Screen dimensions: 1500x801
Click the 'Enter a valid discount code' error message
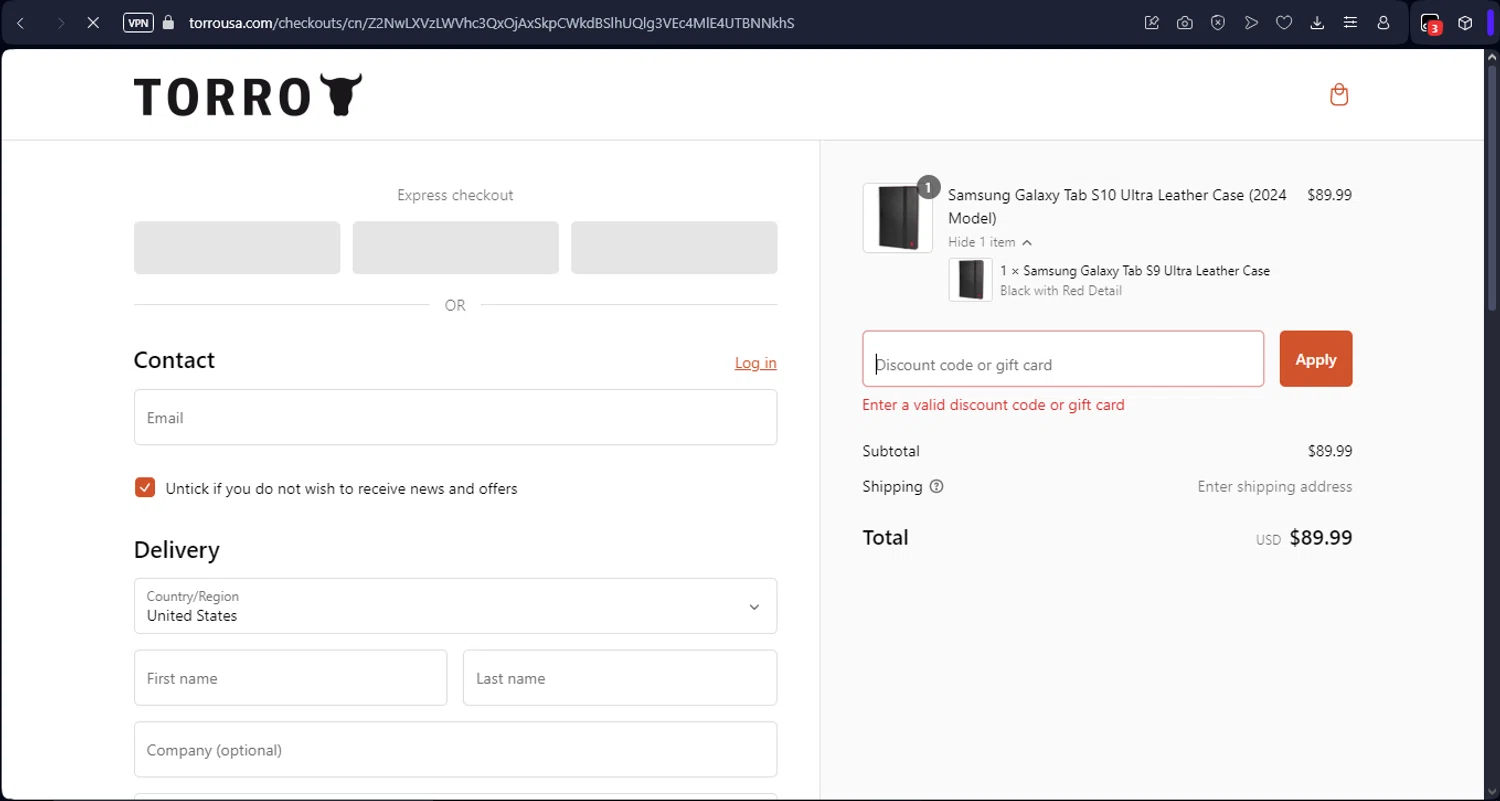tap(994, 405)
